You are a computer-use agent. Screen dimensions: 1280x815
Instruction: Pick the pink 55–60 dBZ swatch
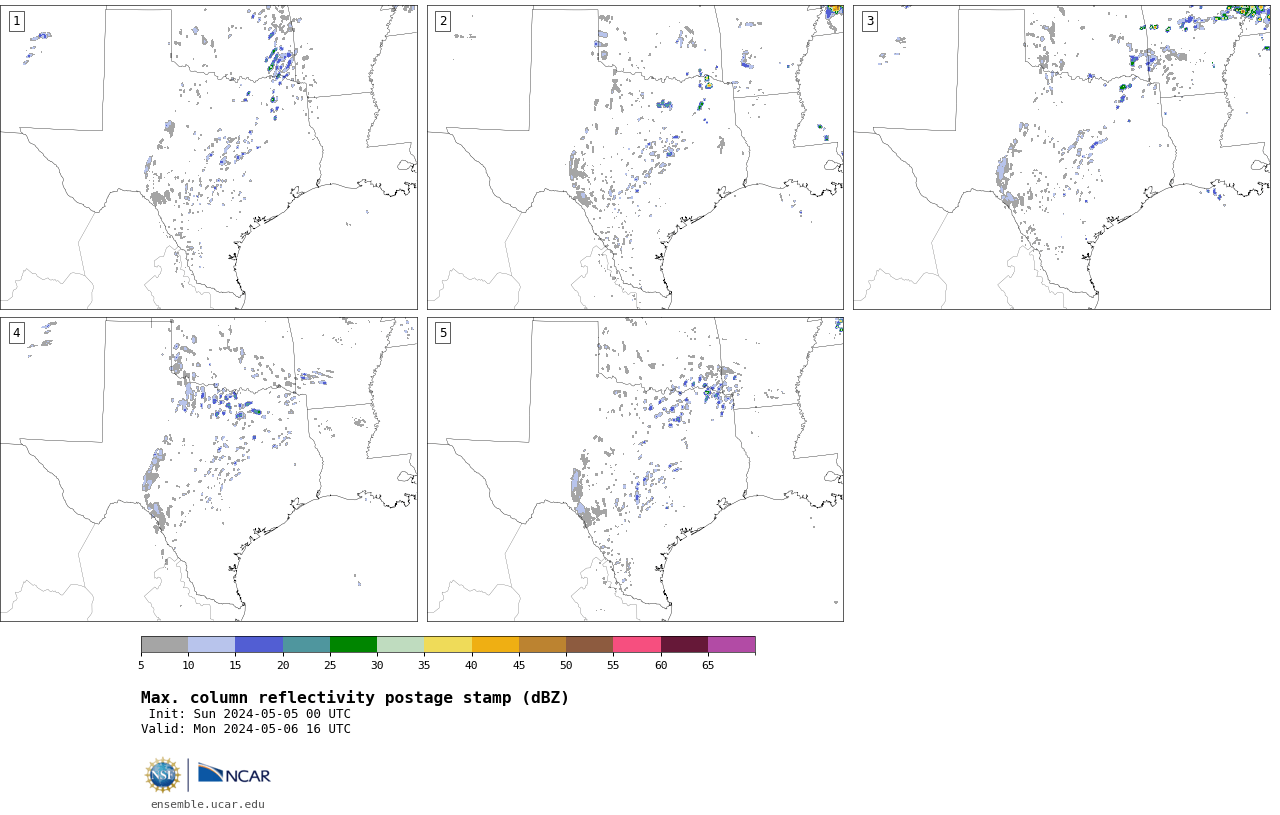click(x=637, y=645)
